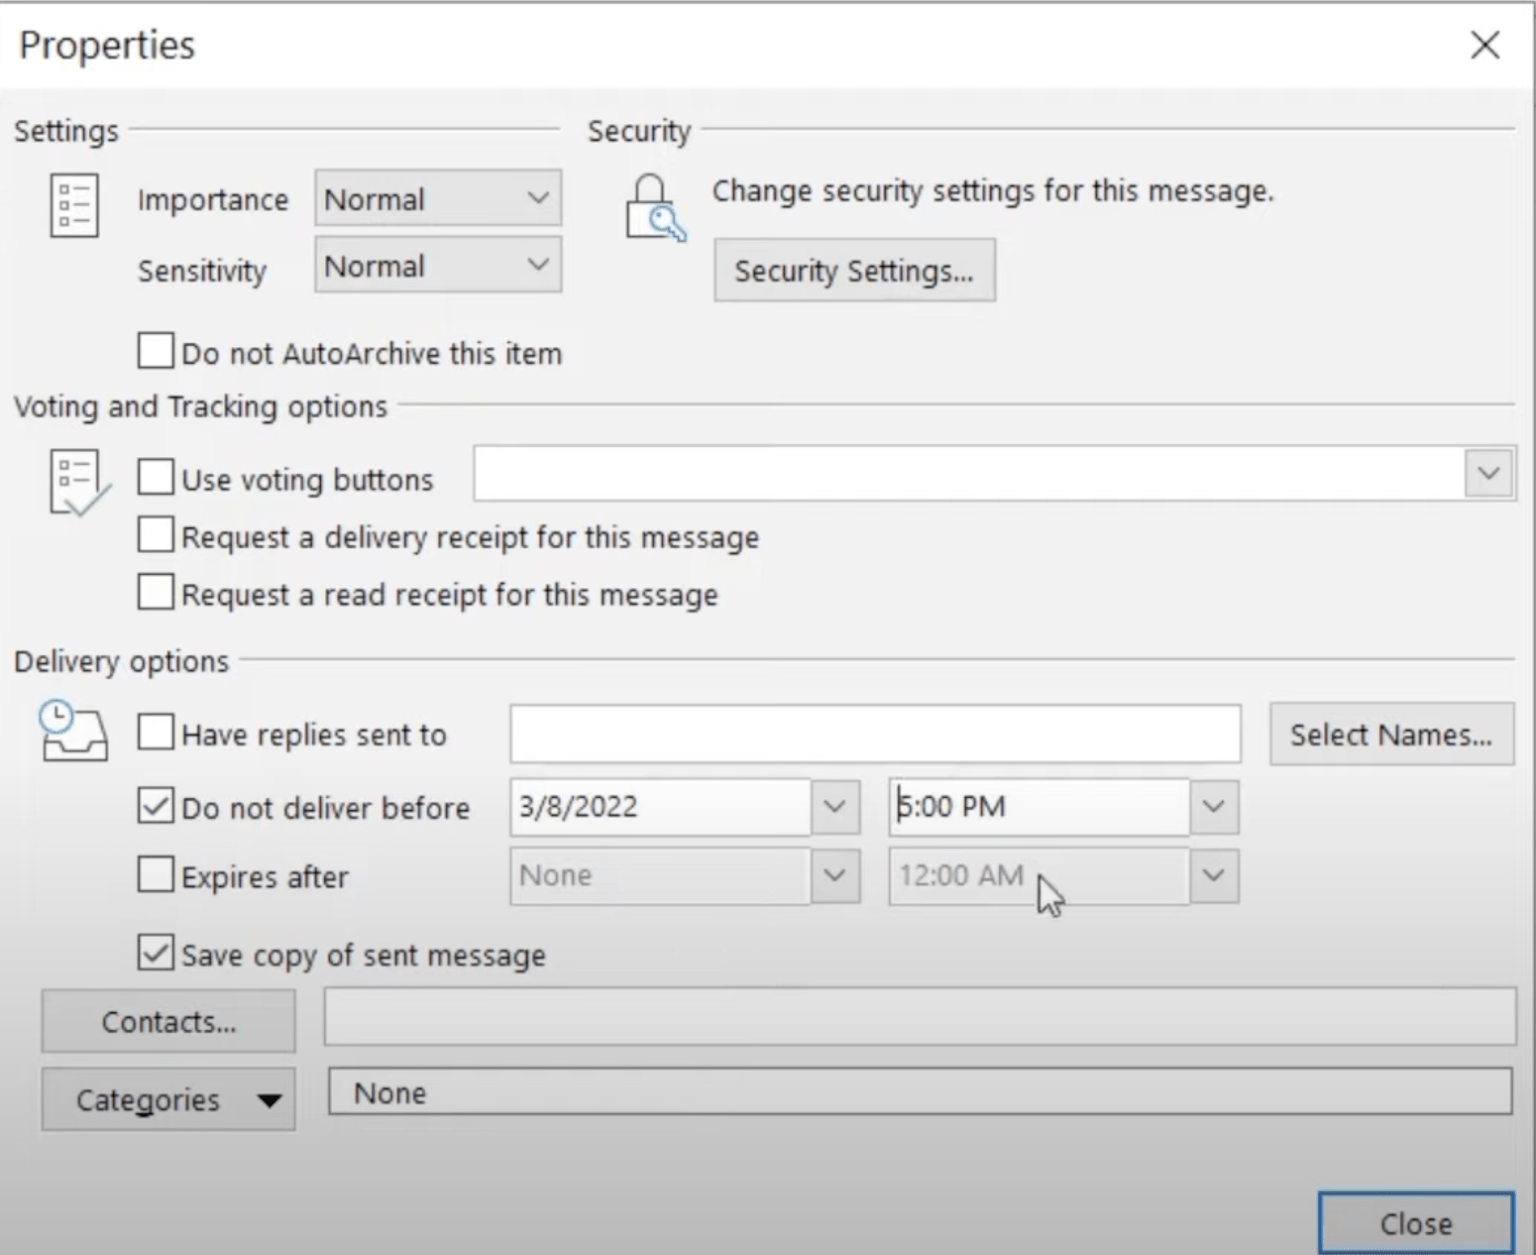
Task: Enable Use voting buttons
Action: (155, 477)
